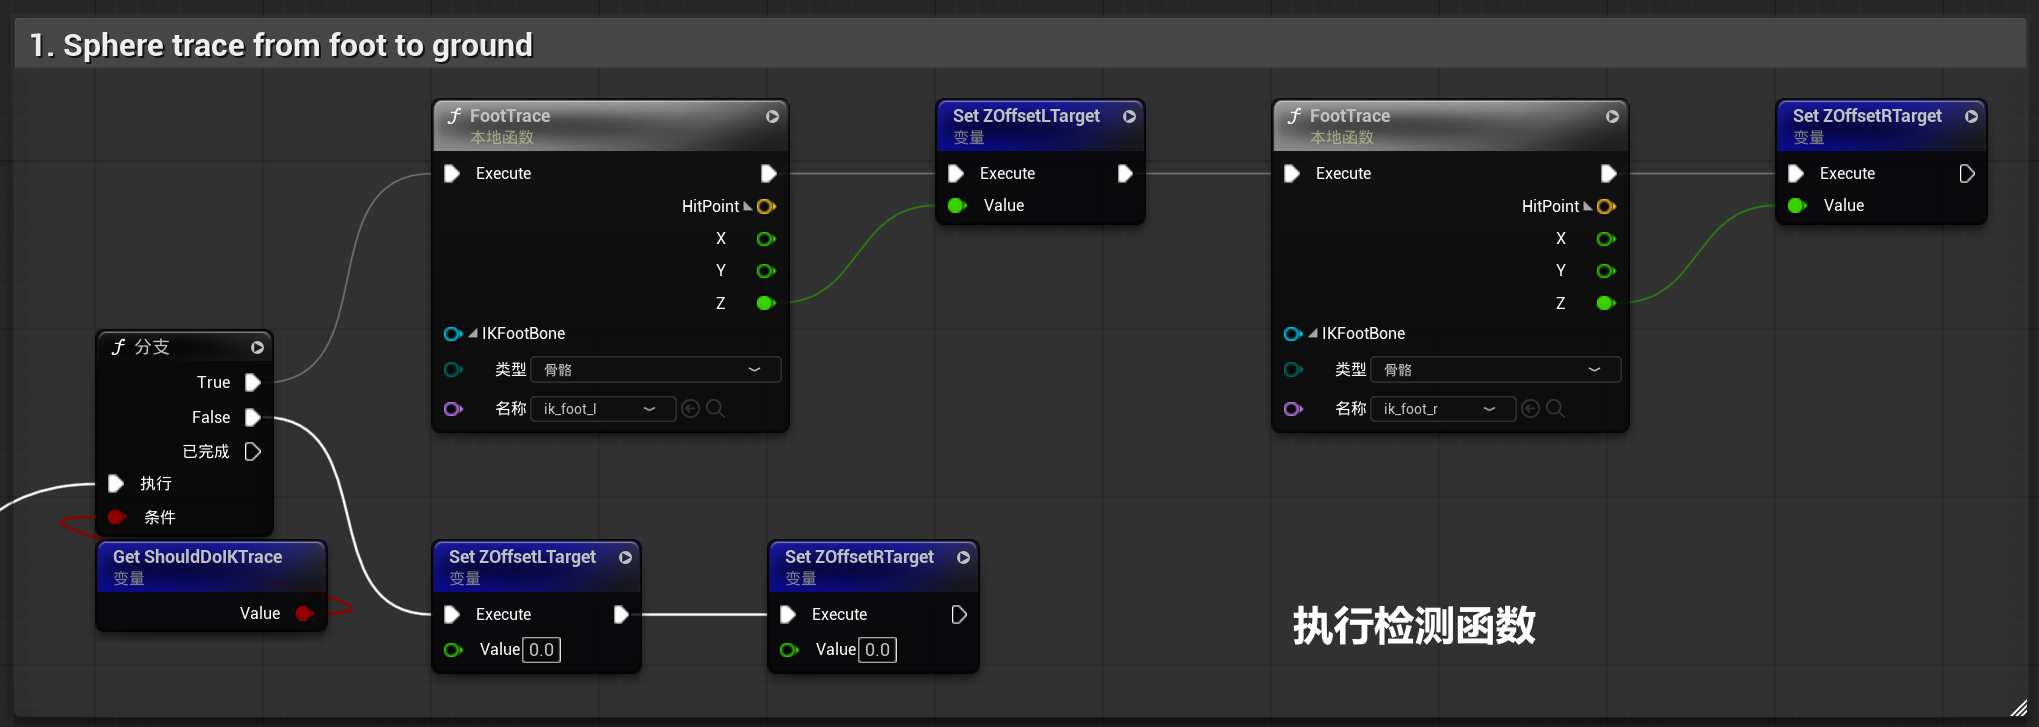Click Value output pin of Get ShouldDoIKTrace
This screenshot has height=727, width=2039.
pos(304,613)
